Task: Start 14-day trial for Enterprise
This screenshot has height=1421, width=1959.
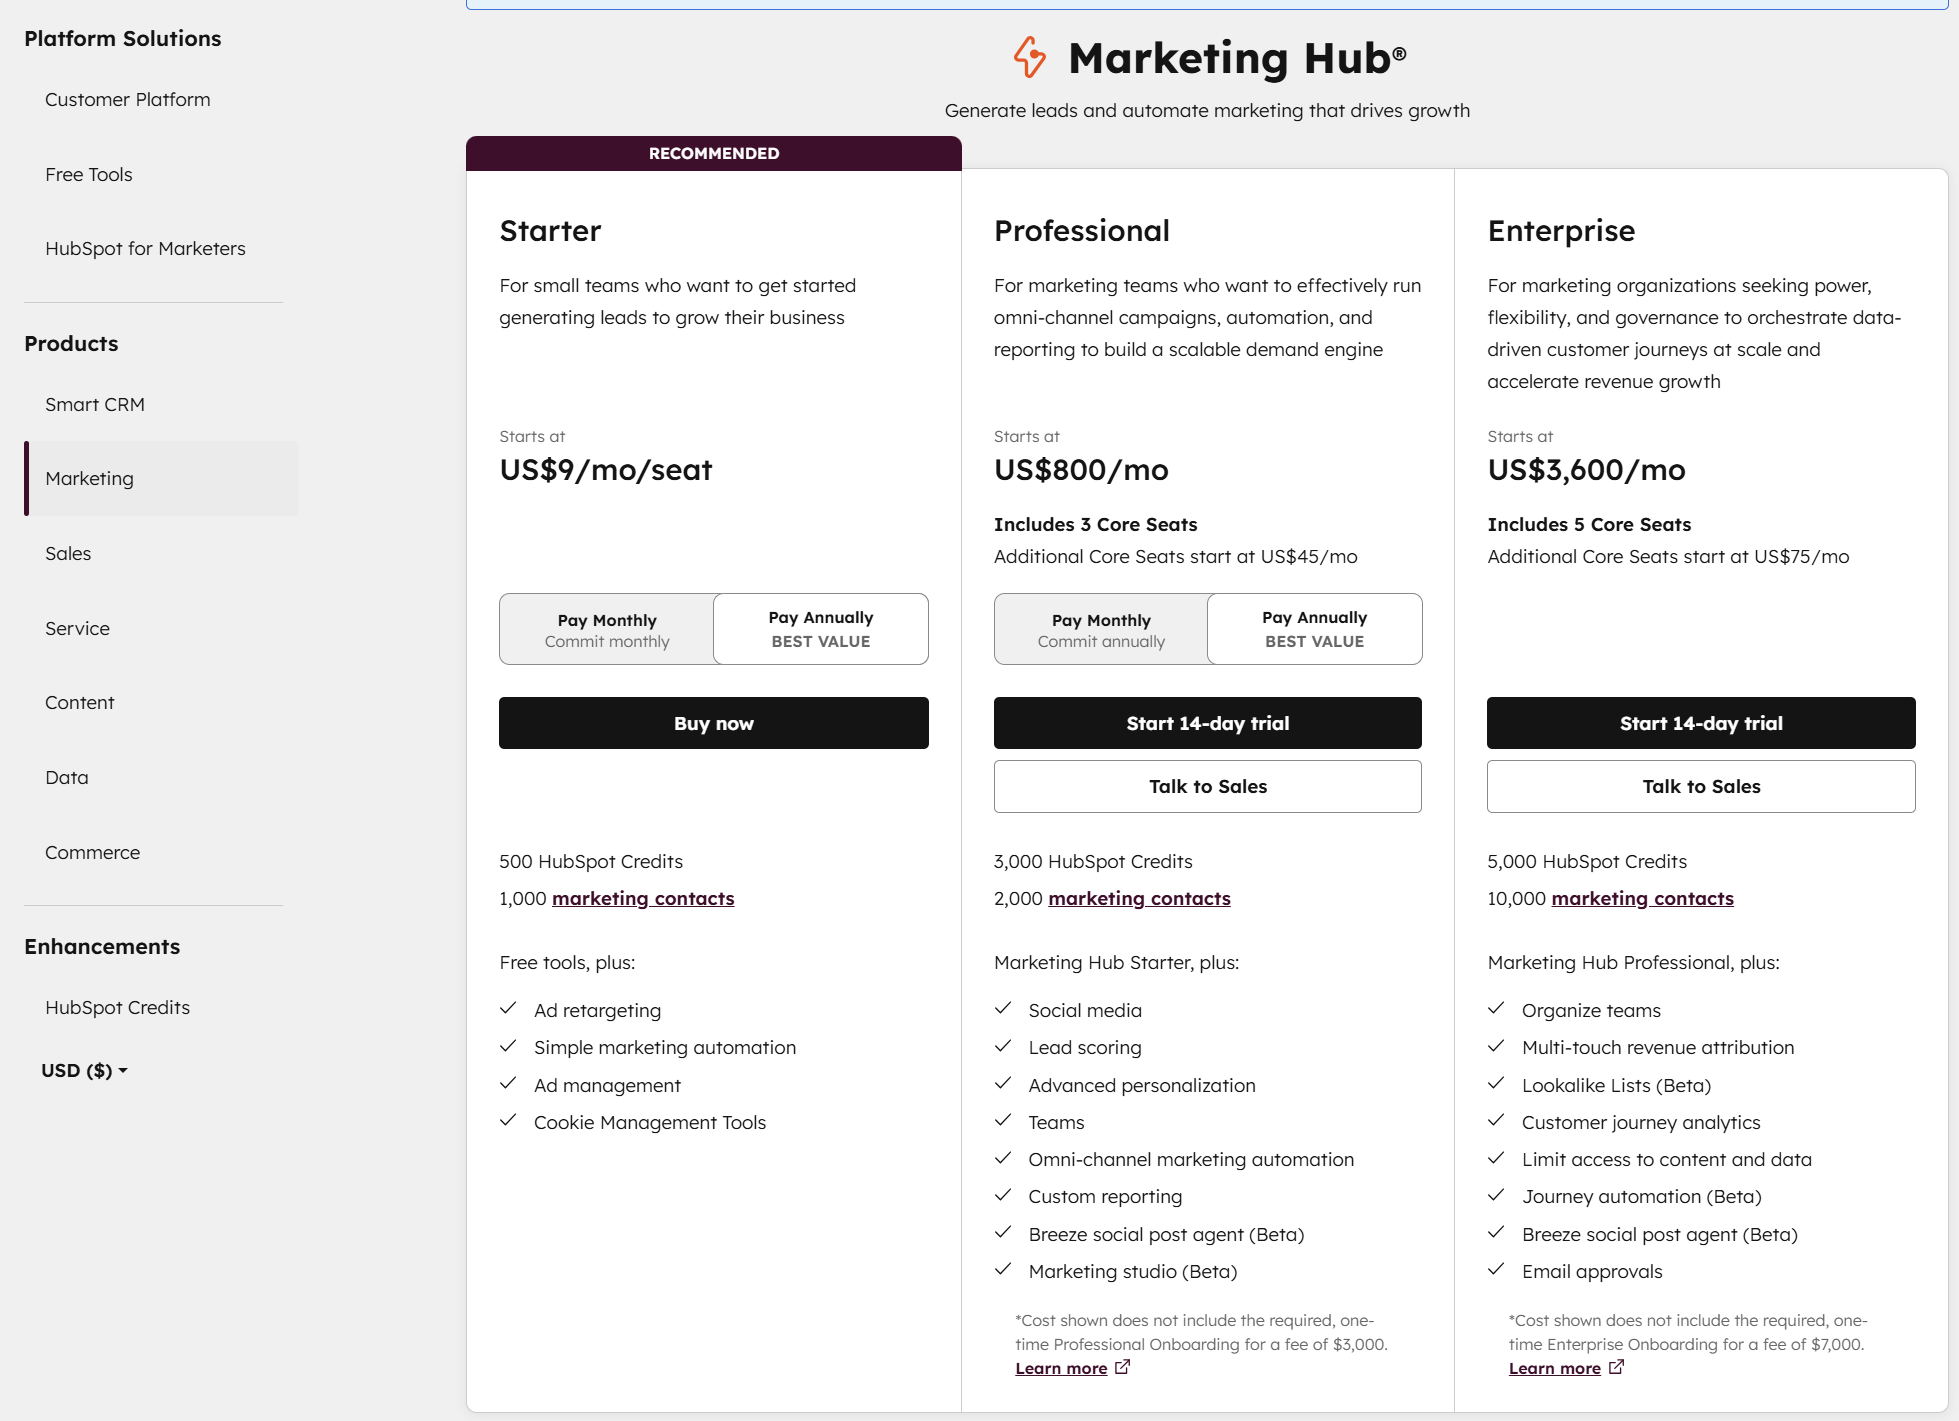Action: coord(1700,723)
